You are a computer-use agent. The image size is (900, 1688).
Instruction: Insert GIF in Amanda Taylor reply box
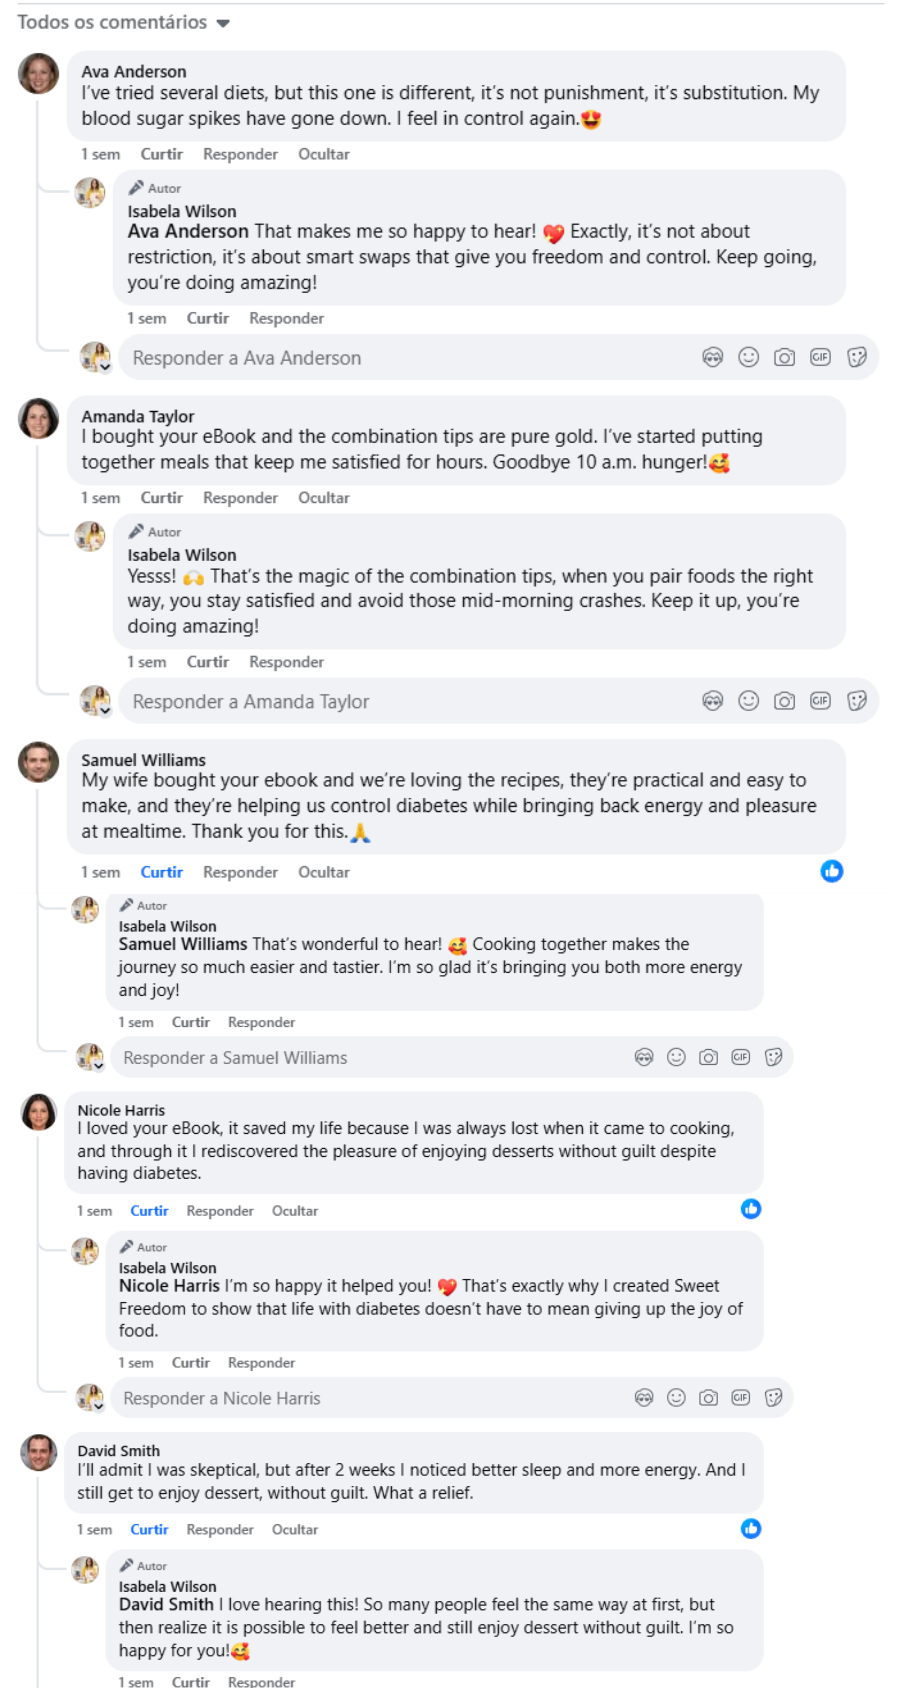point(820,702)
